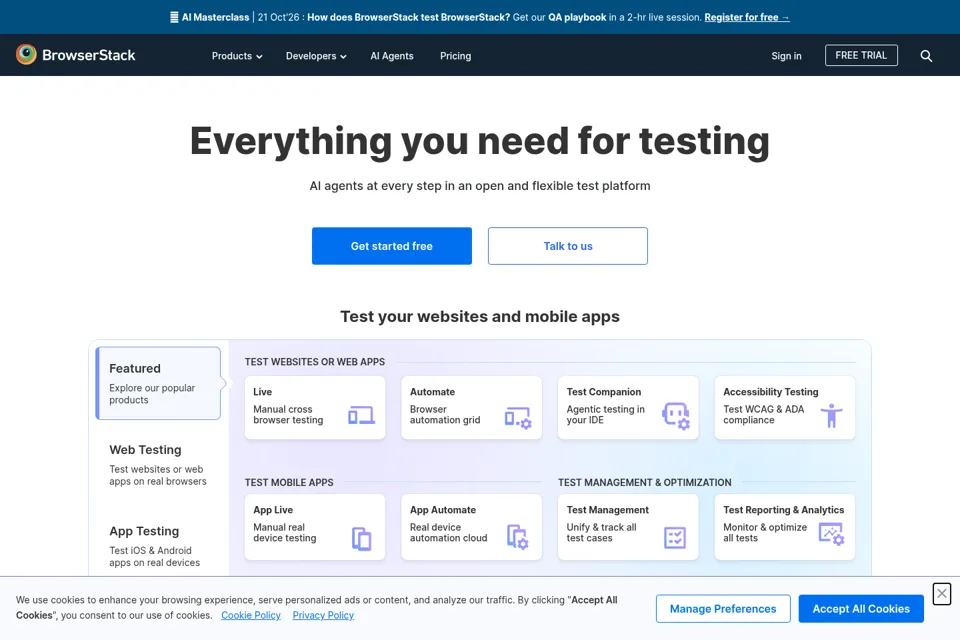The image size is (960, 640).
Task: Click 'How does BrowserStack test BrowserStack?' banner text
Action: [x=408, y=17]
